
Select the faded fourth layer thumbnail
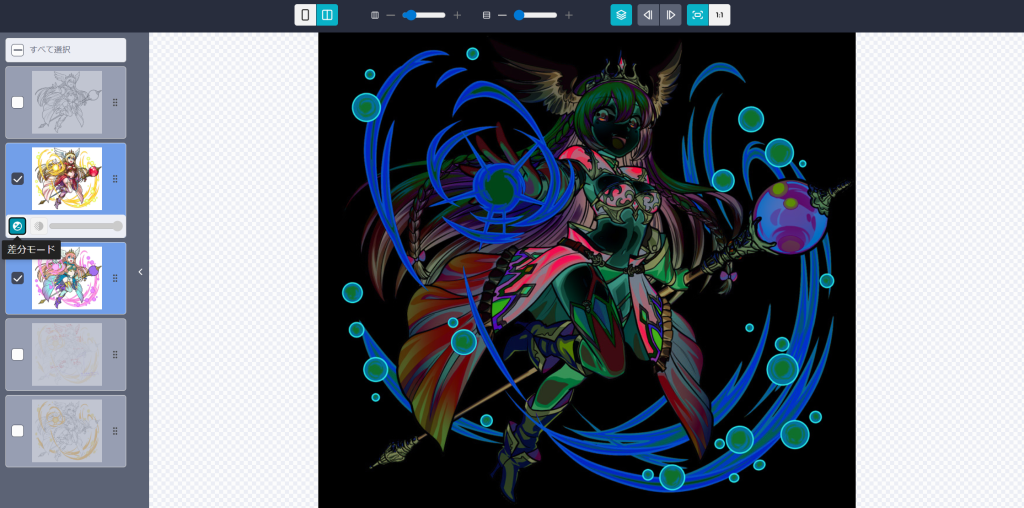(67, 354)
